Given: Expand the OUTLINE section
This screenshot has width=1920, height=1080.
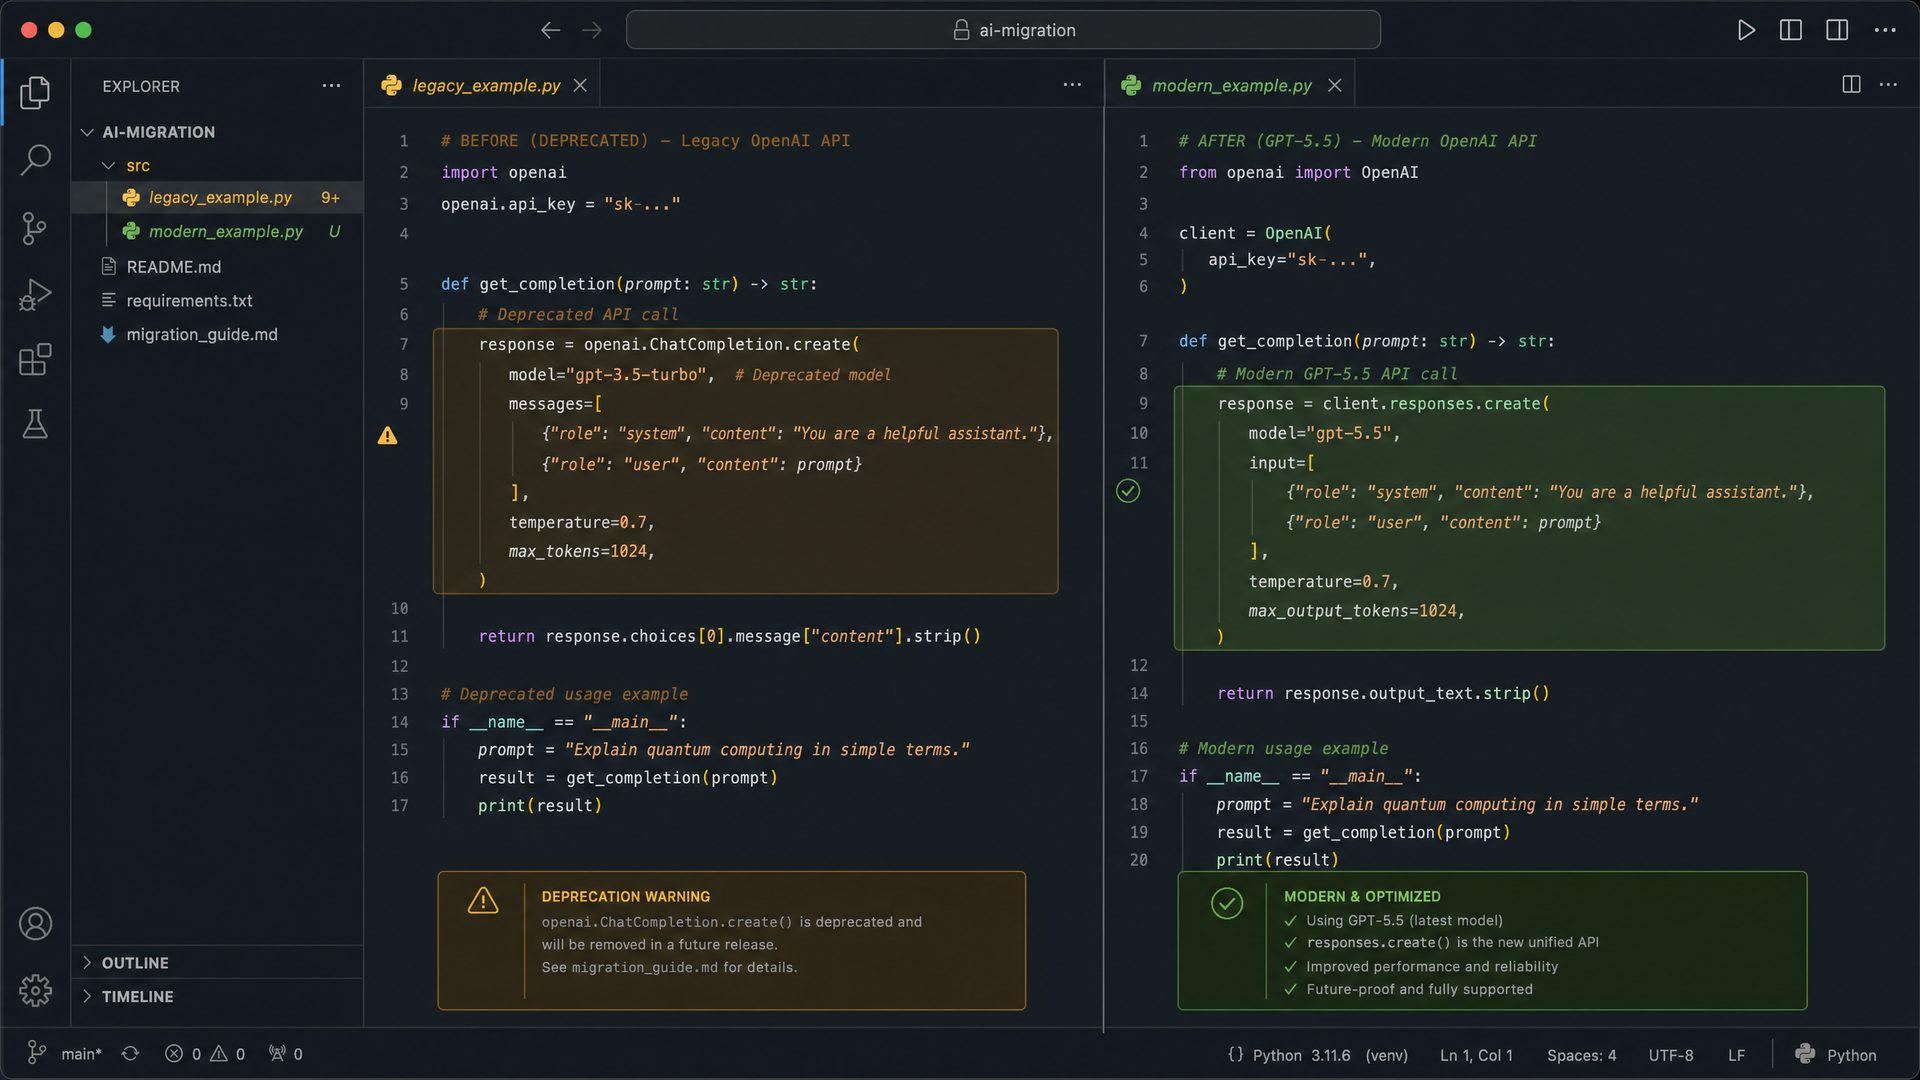Looking at the screenshot, I should [x=218, y=962].
